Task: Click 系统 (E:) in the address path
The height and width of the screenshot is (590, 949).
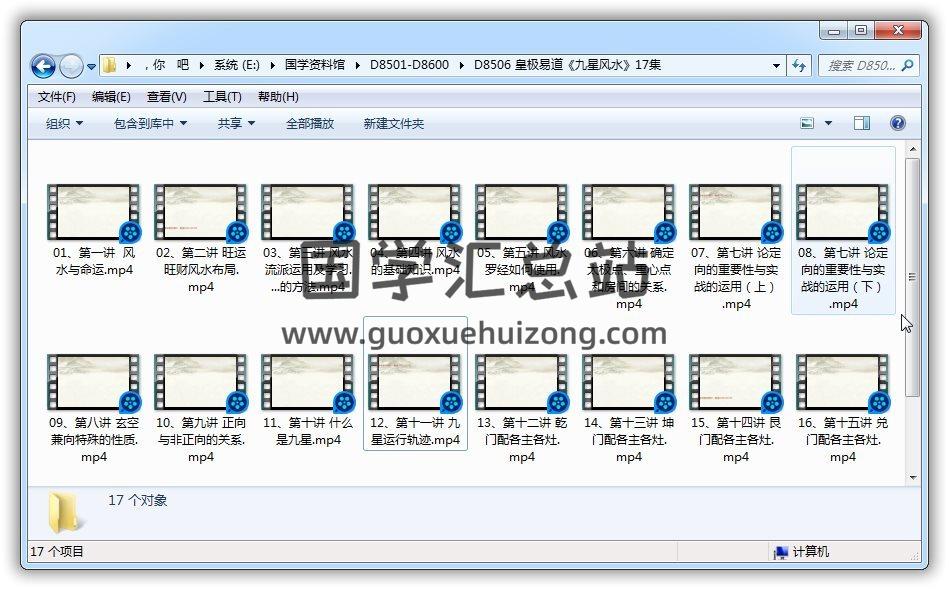Action: coord(237,65)
